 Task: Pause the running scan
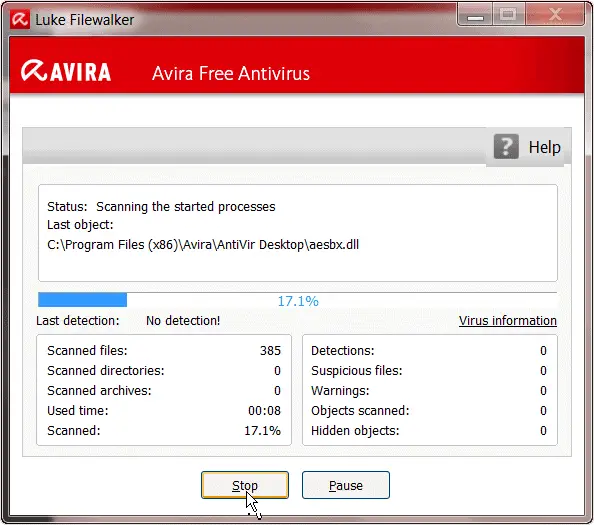coord(345,485)
